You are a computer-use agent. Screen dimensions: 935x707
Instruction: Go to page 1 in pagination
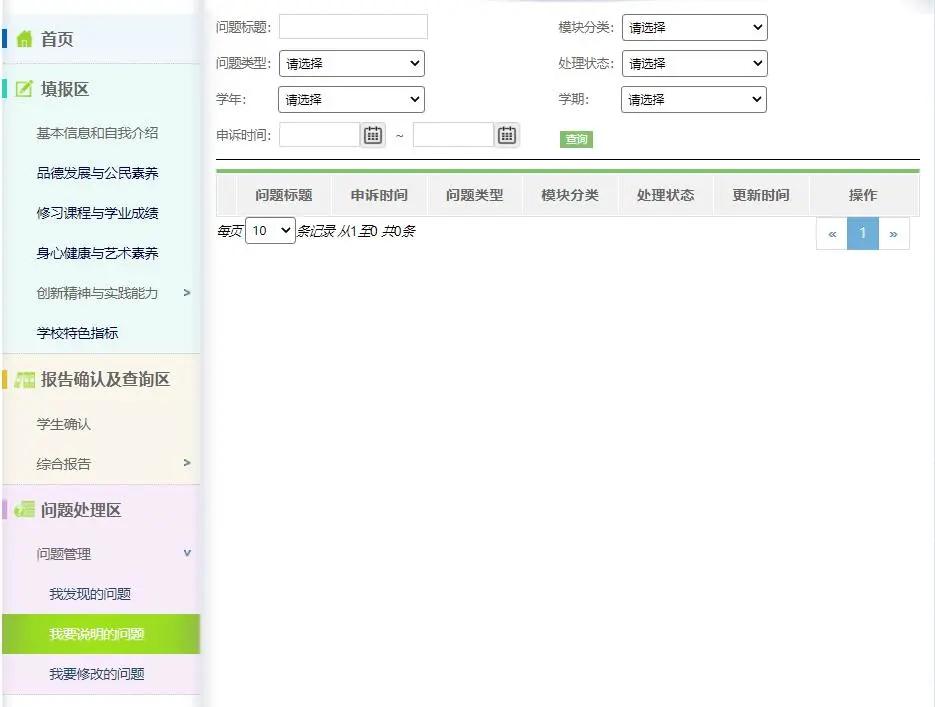(862, 233)
